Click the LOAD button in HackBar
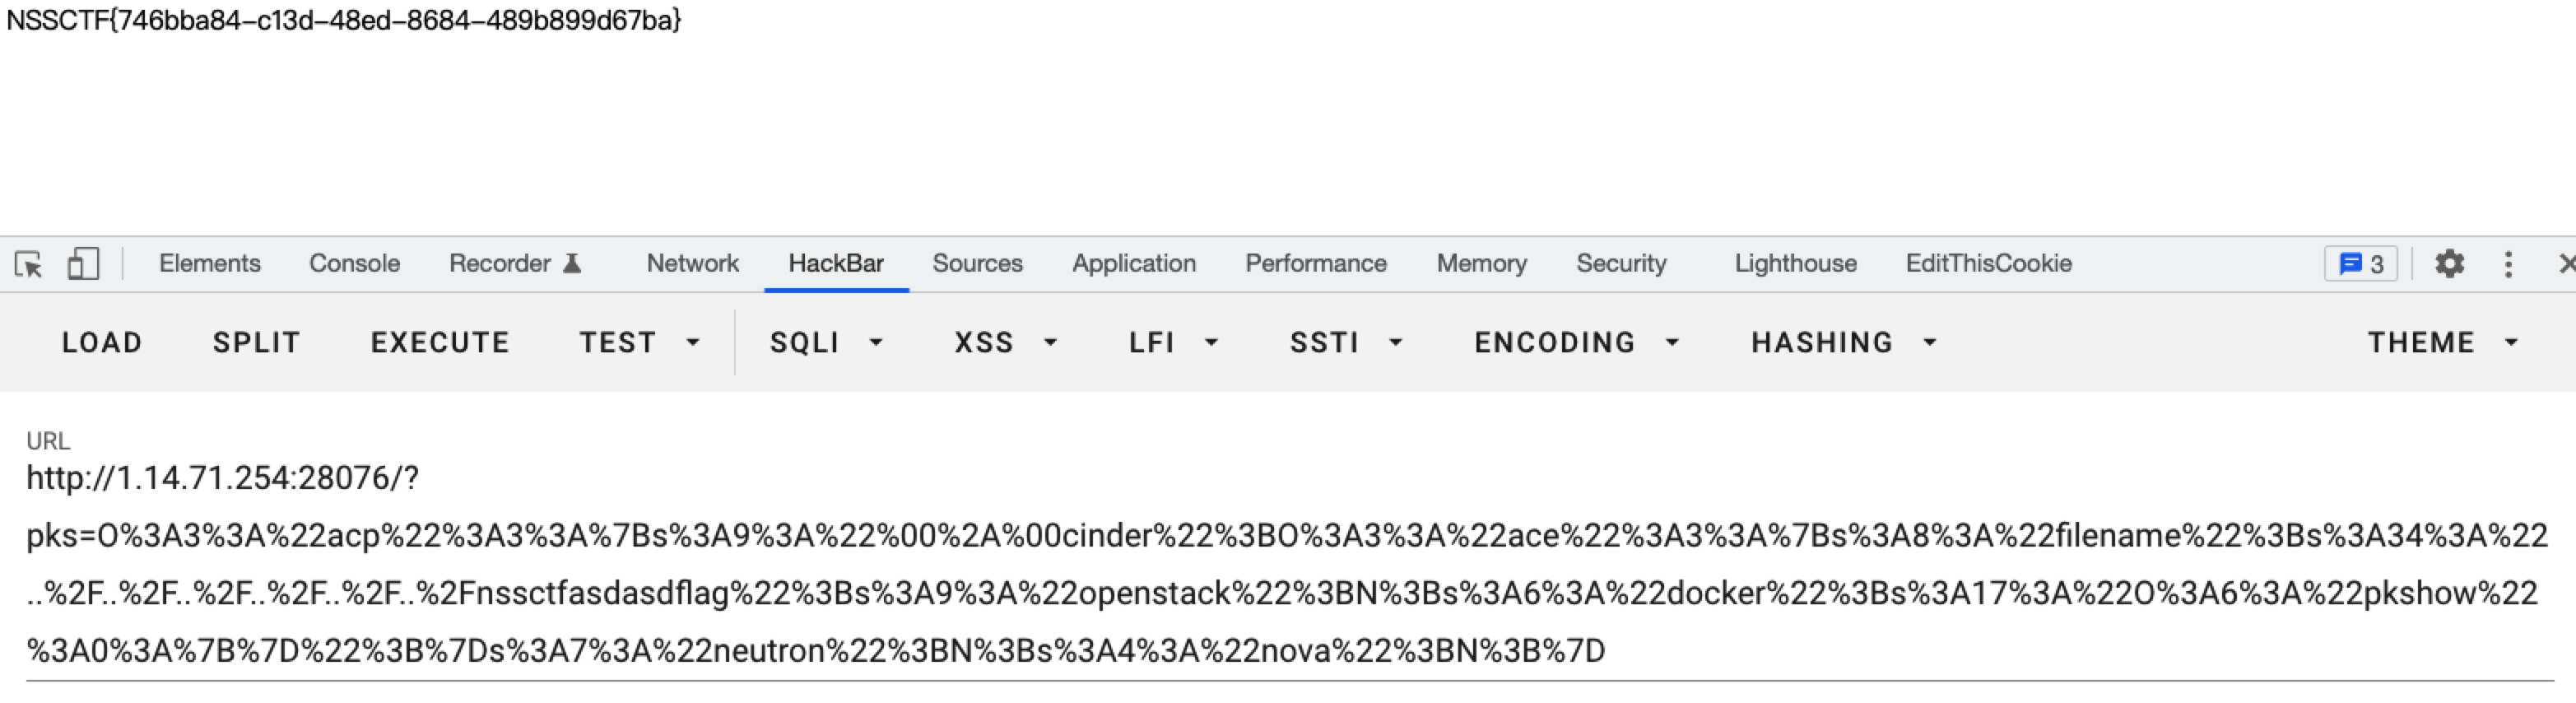Viewport: 2576px width, 703px height. (x=102, y=343)
